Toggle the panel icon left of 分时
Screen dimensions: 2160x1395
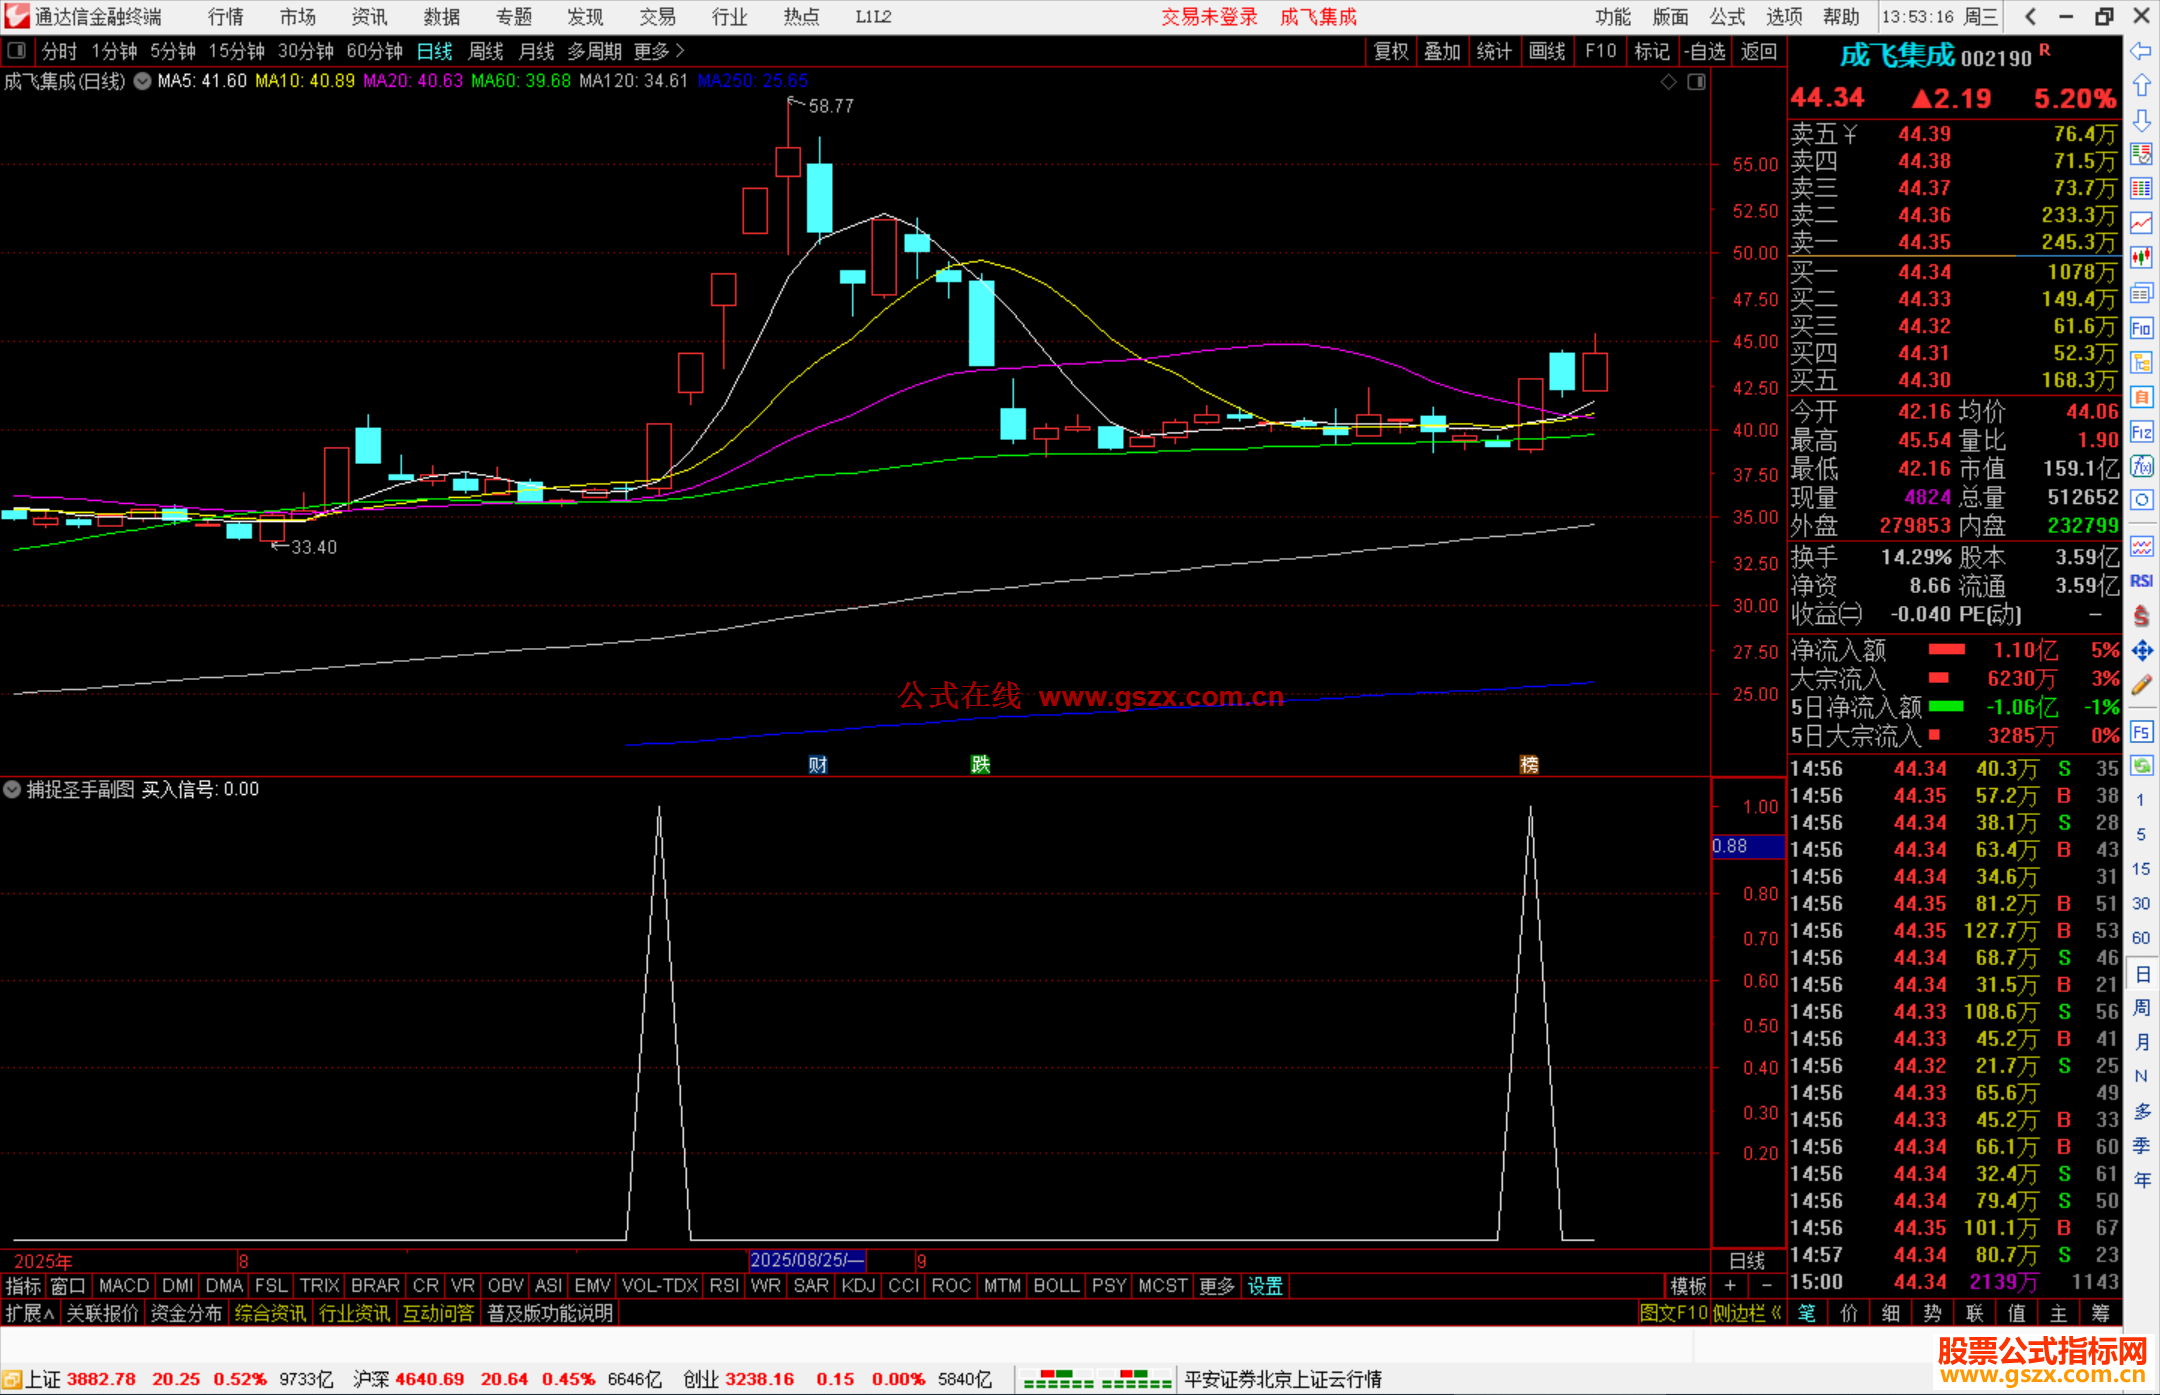(x=17, y=51)
